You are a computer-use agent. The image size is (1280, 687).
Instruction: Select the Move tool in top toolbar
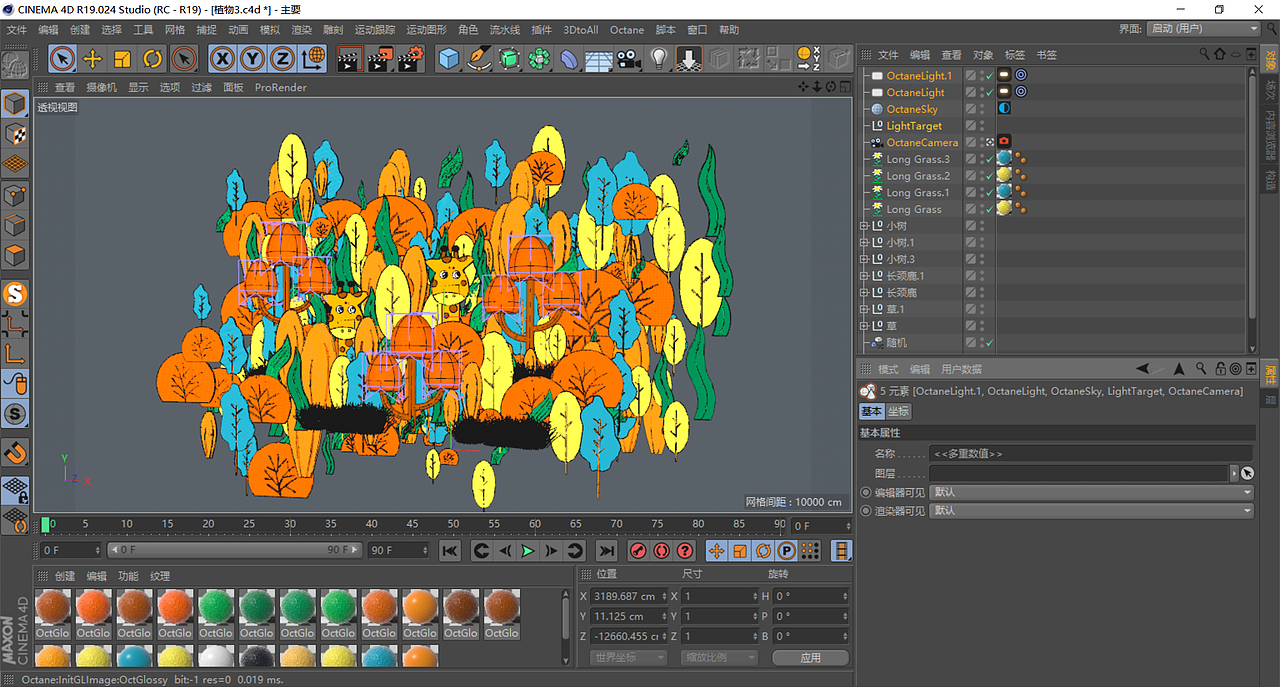pos(93,59)
